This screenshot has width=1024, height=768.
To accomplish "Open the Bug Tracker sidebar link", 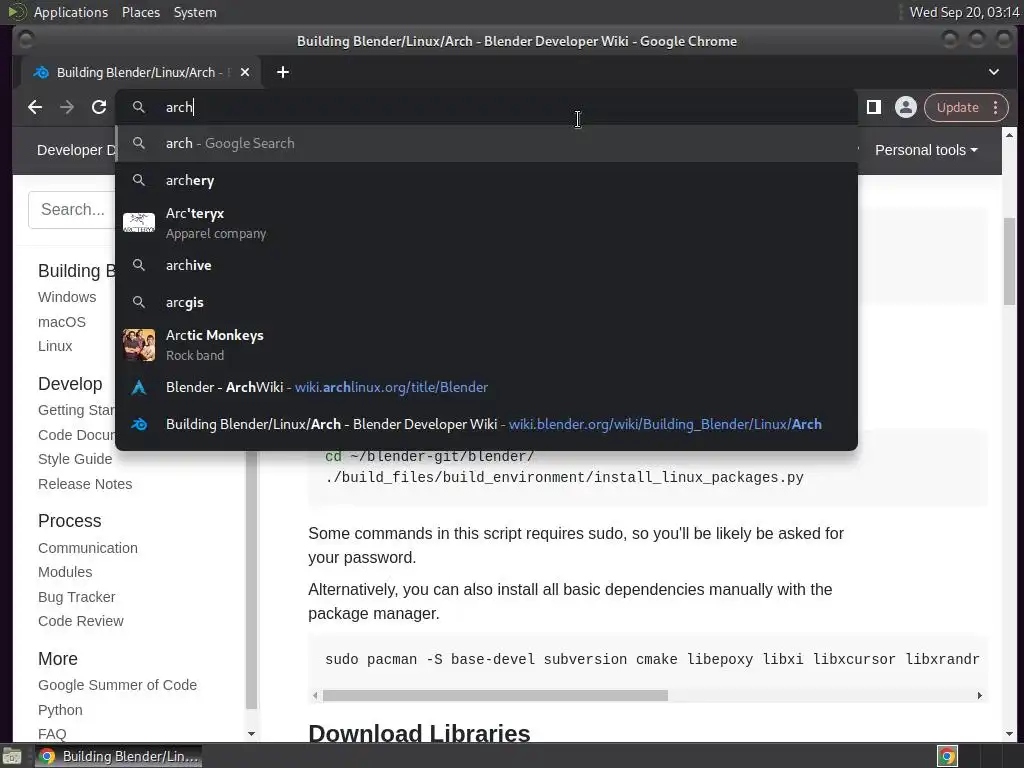I will 76,597.
